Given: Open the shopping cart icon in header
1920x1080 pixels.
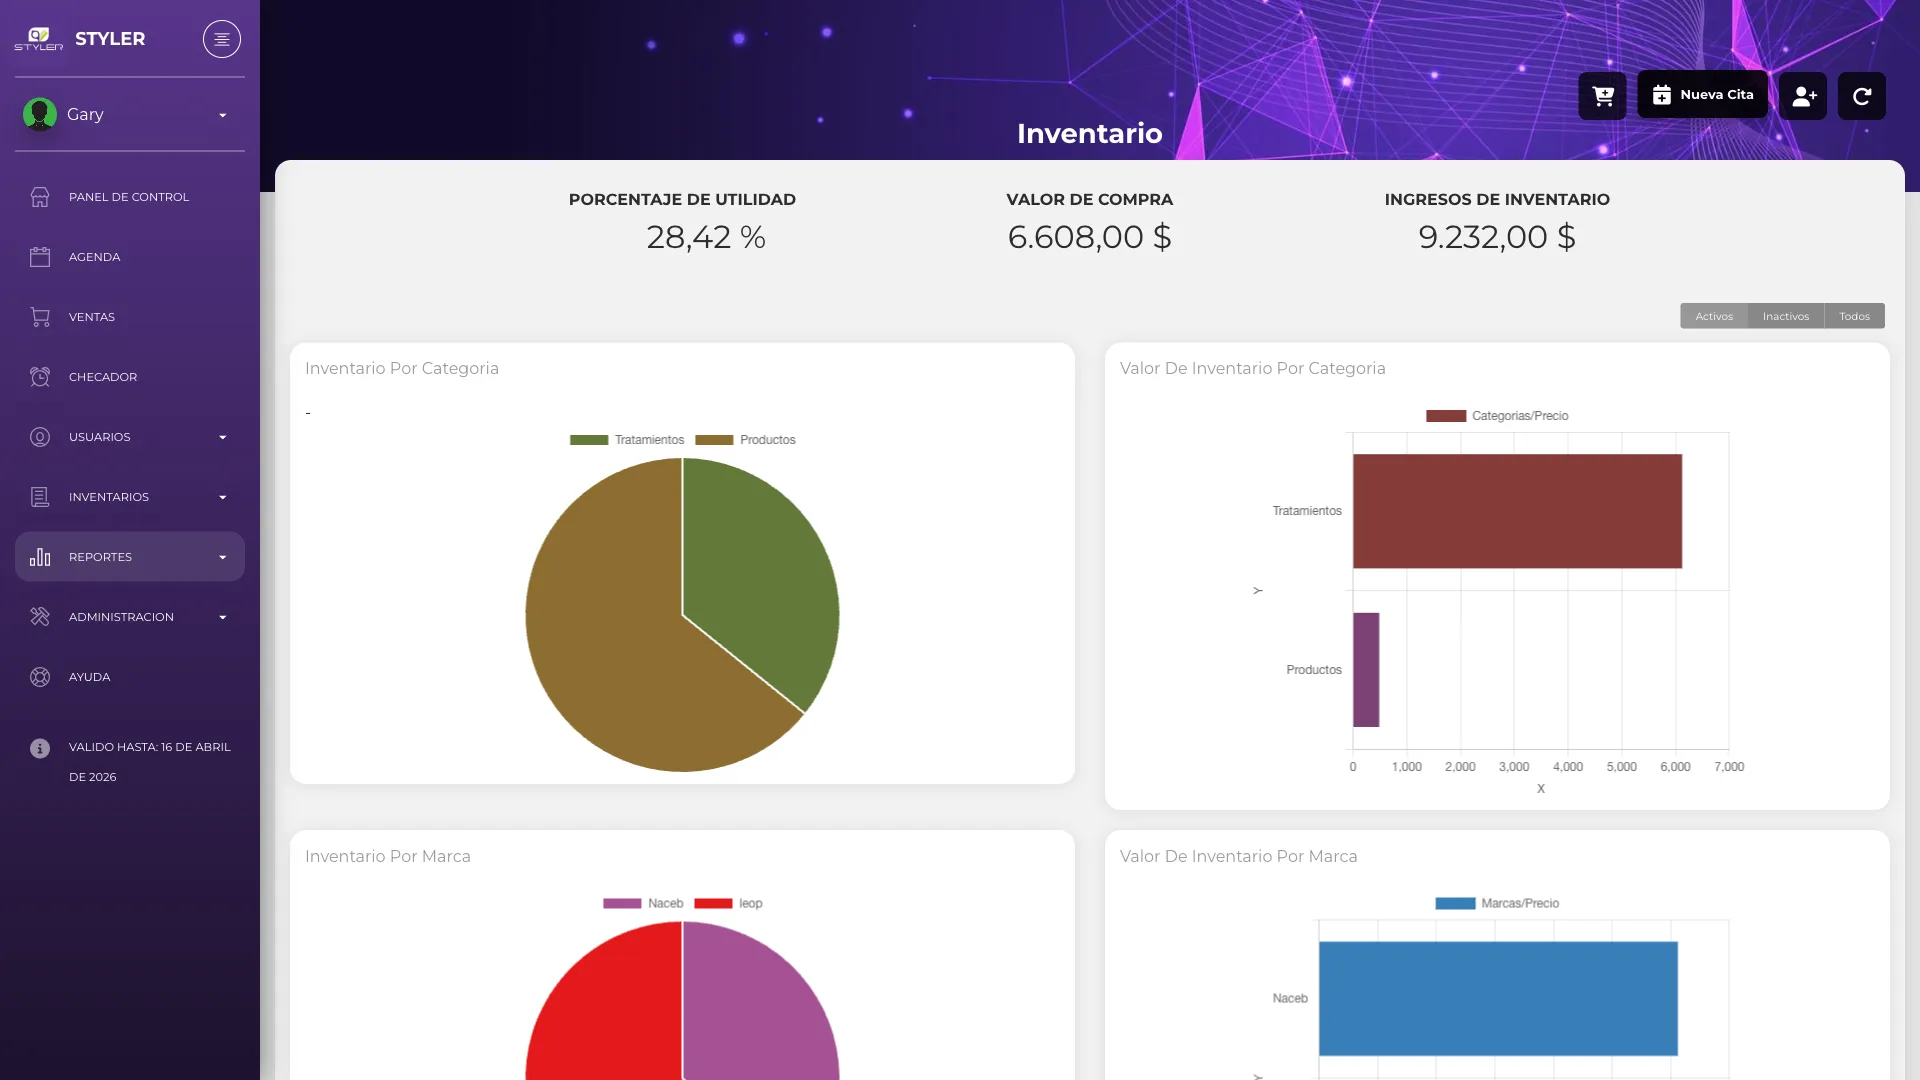Looking at the screenshot, I should click(1602, 96).
